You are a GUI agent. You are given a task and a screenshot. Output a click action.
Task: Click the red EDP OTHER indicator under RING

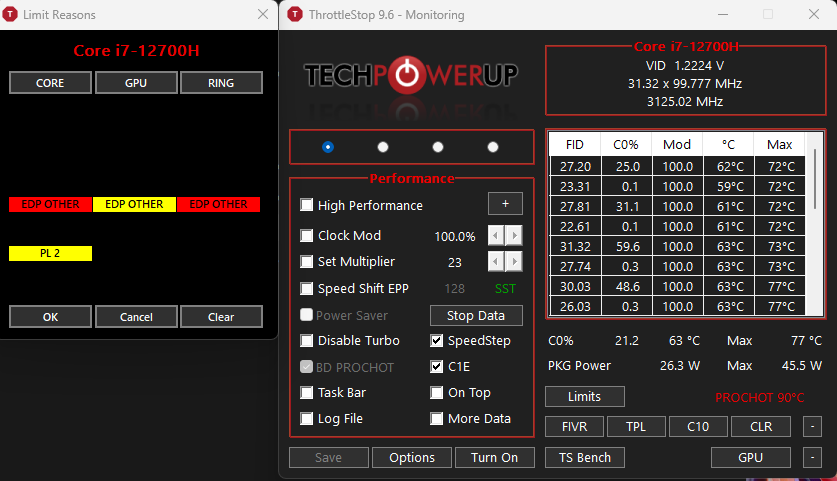click(x=218, y=204)
